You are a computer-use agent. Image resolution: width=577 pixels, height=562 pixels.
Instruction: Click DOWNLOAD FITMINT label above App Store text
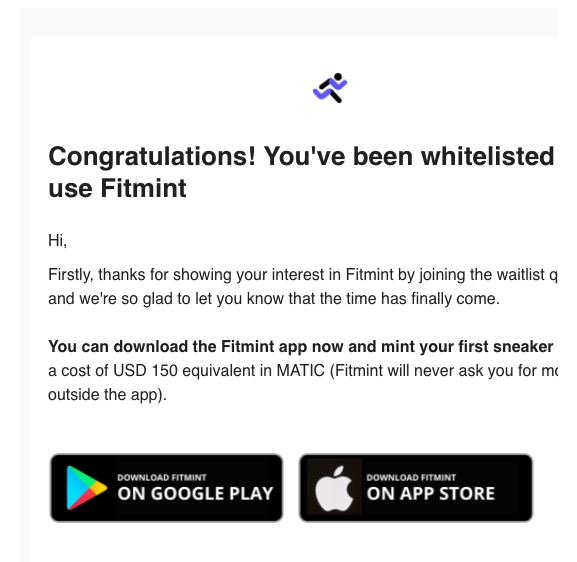pos(411,477)
